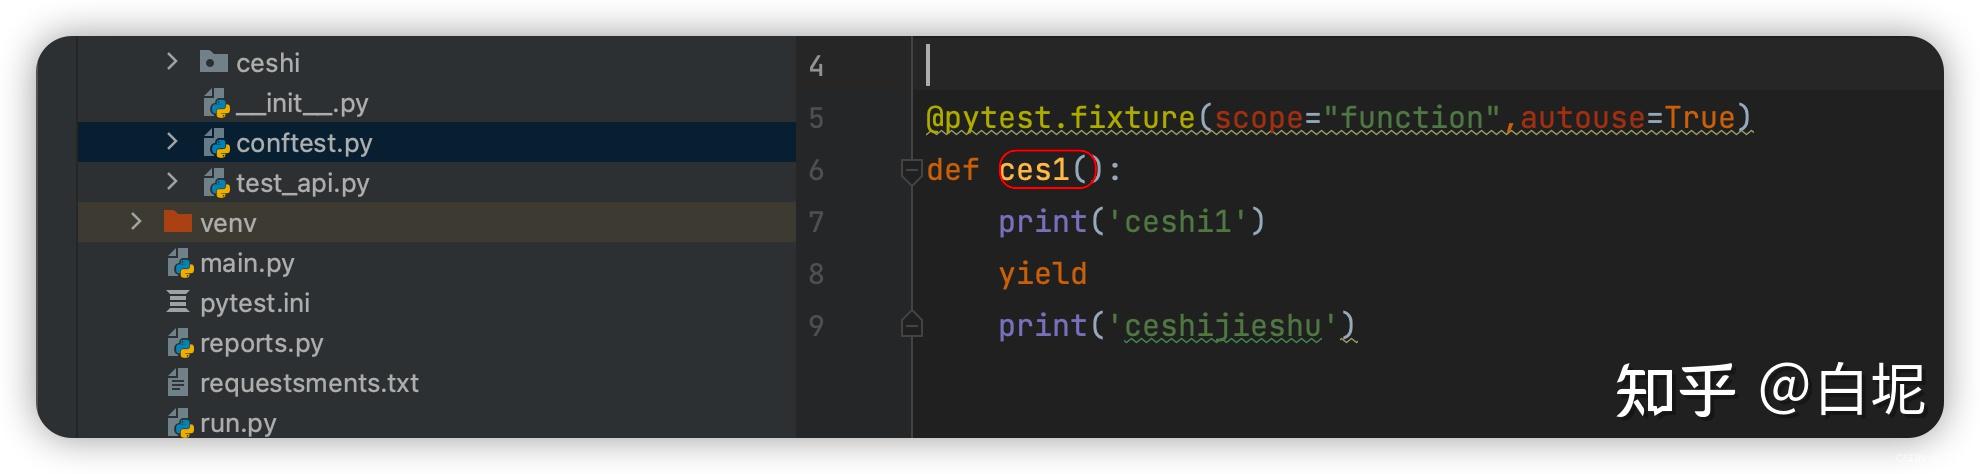Collapse the def ces1 code fold marker
Image resolution: width=1980 pixels, height=474 pixels.
tap(911, 171)
